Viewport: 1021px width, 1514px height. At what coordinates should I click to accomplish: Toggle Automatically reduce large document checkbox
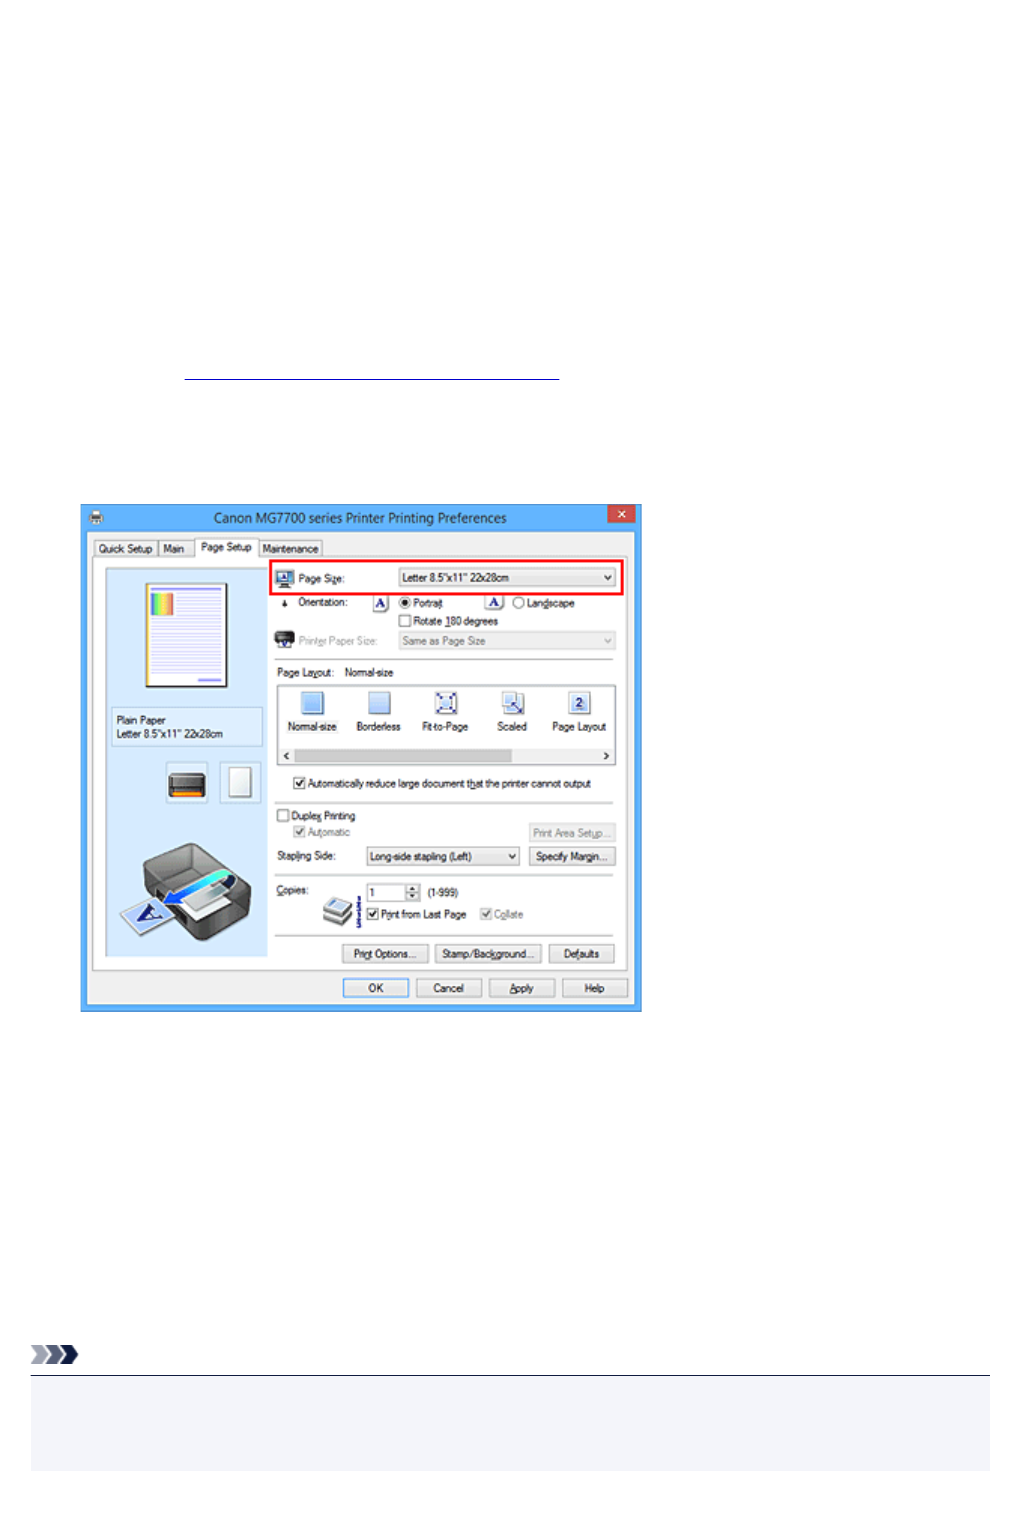coord(299,783)
